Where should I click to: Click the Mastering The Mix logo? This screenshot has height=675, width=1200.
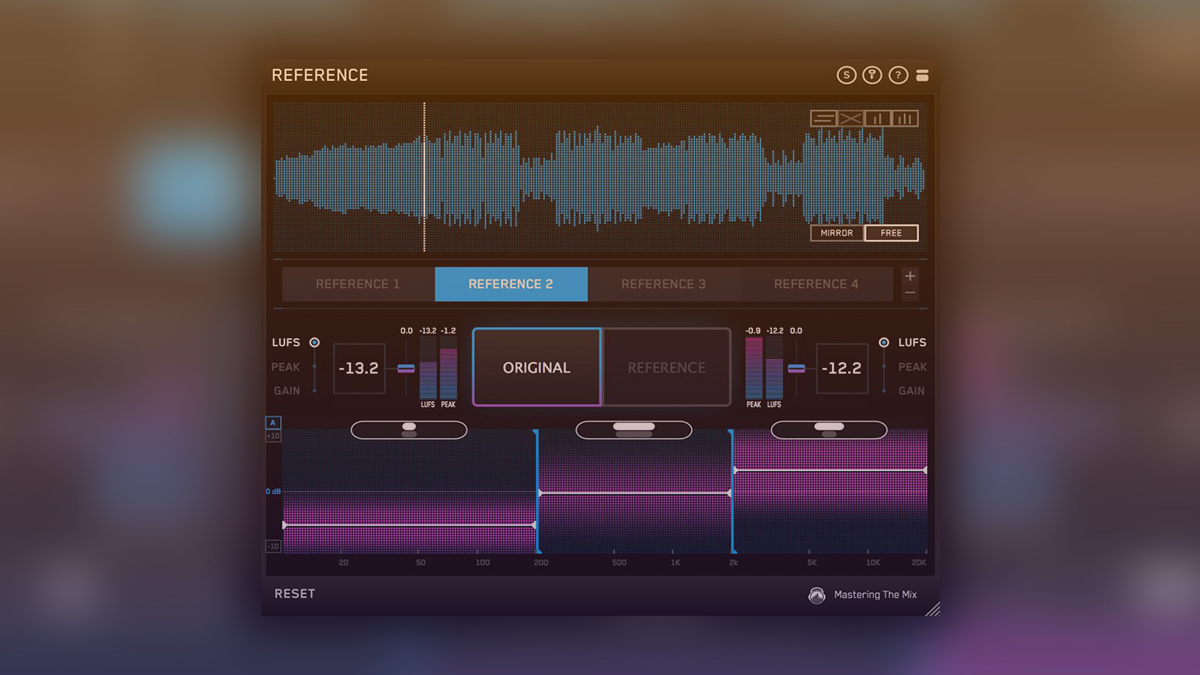815,594
